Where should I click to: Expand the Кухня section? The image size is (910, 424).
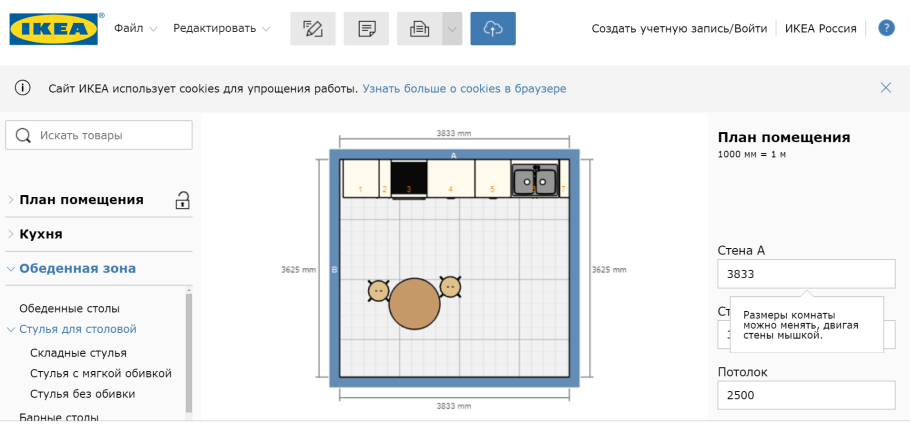[x=41, y=234]
